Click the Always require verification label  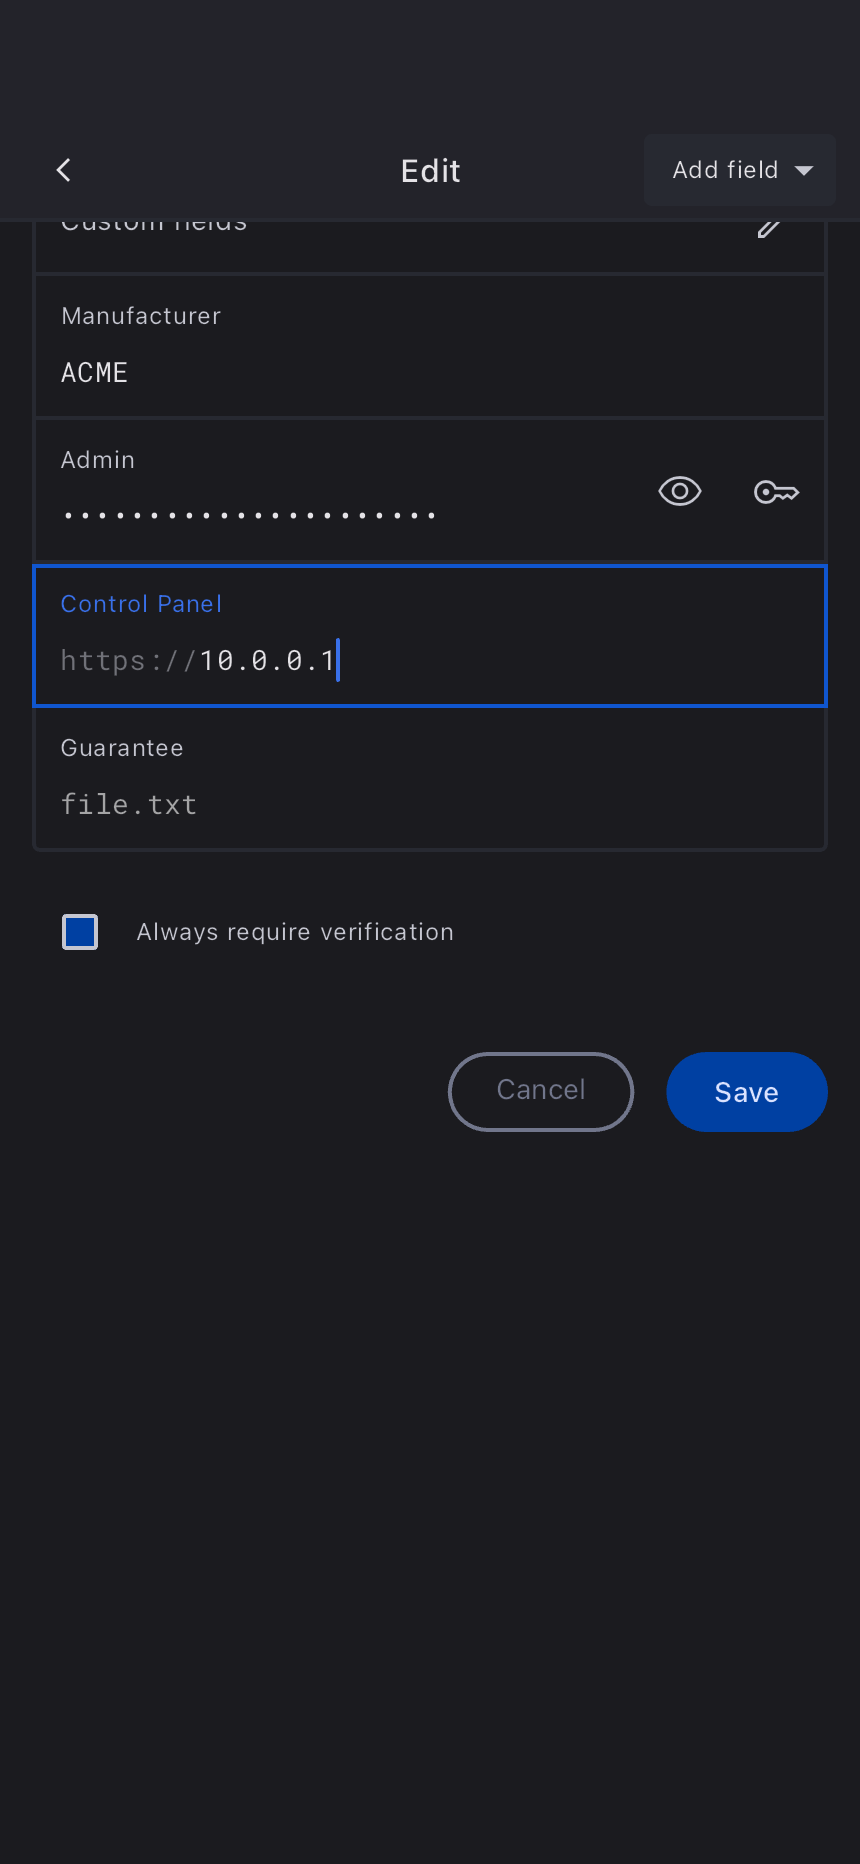tap(295, 932)
